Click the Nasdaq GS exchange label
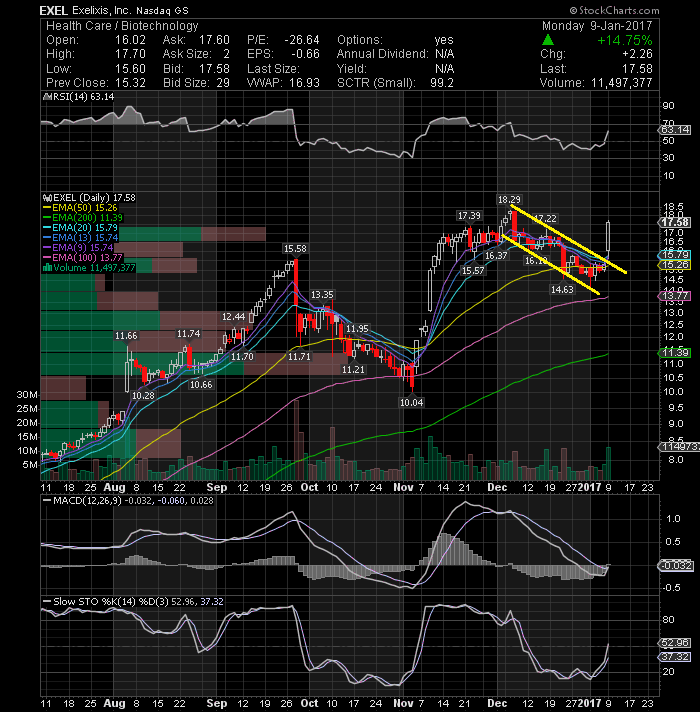Image resolution: width=700 pixels, height=712 pixels. [162, 10]
